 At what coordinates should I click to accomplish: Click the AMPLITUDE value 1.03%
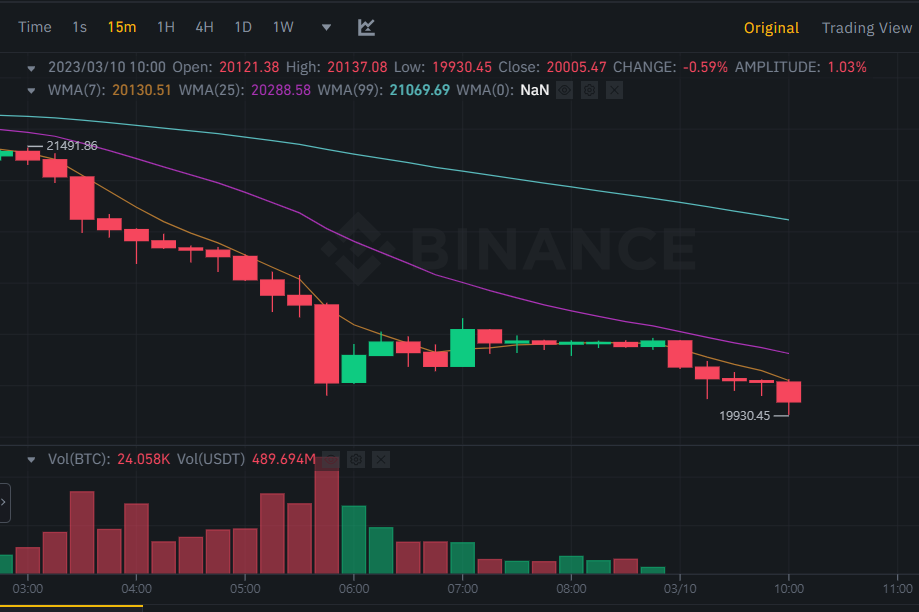coord(847,67)
